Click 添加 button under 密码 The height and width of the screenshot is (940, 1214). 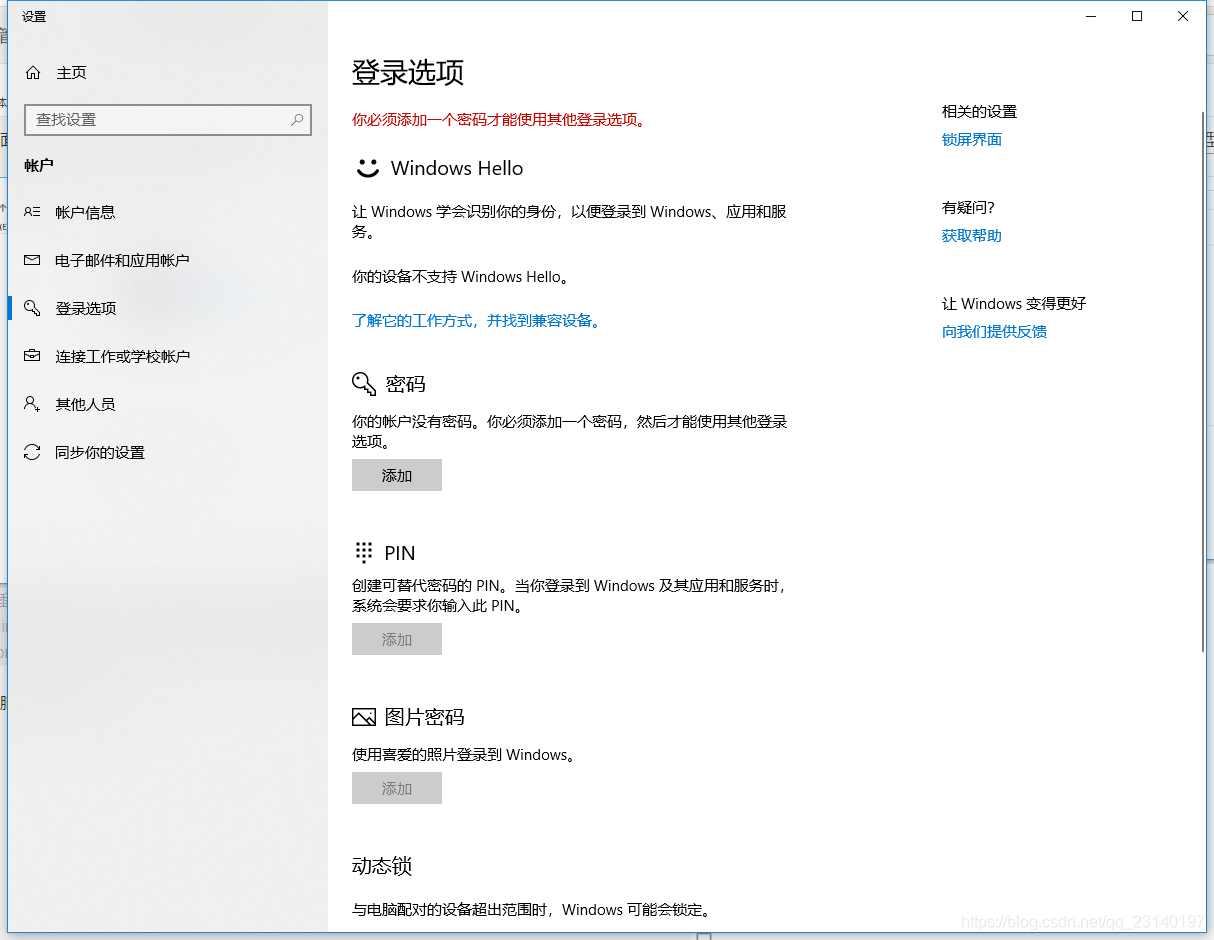[397, 475]
